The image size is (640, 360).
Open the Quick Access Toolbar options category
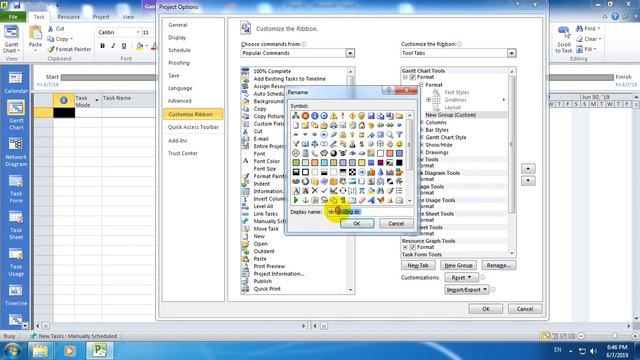coord(193,127)
